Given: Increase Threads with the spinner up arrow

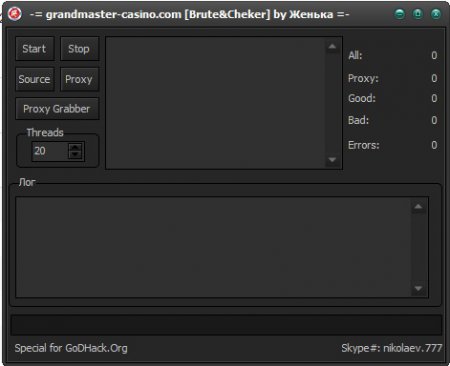Looking at the screenshot, I should [x=75, y=147].
